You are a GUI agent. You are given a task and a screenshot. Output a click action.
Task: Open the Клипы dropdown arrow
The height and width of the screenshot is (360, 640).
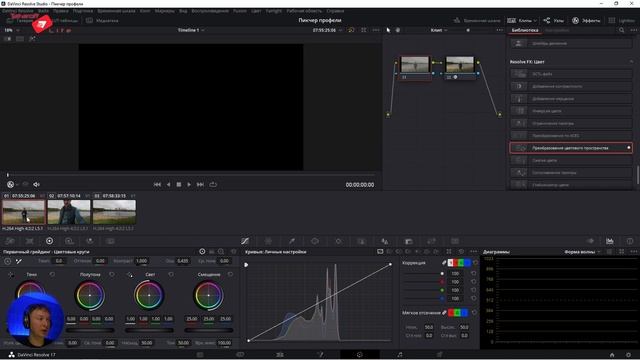coord(535,20)
